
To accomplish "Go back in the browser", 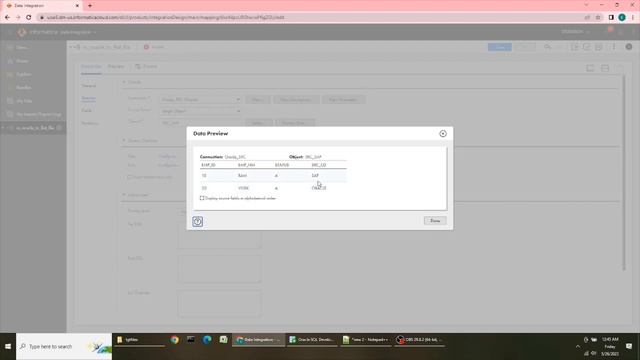I will [x=7, y=18].
